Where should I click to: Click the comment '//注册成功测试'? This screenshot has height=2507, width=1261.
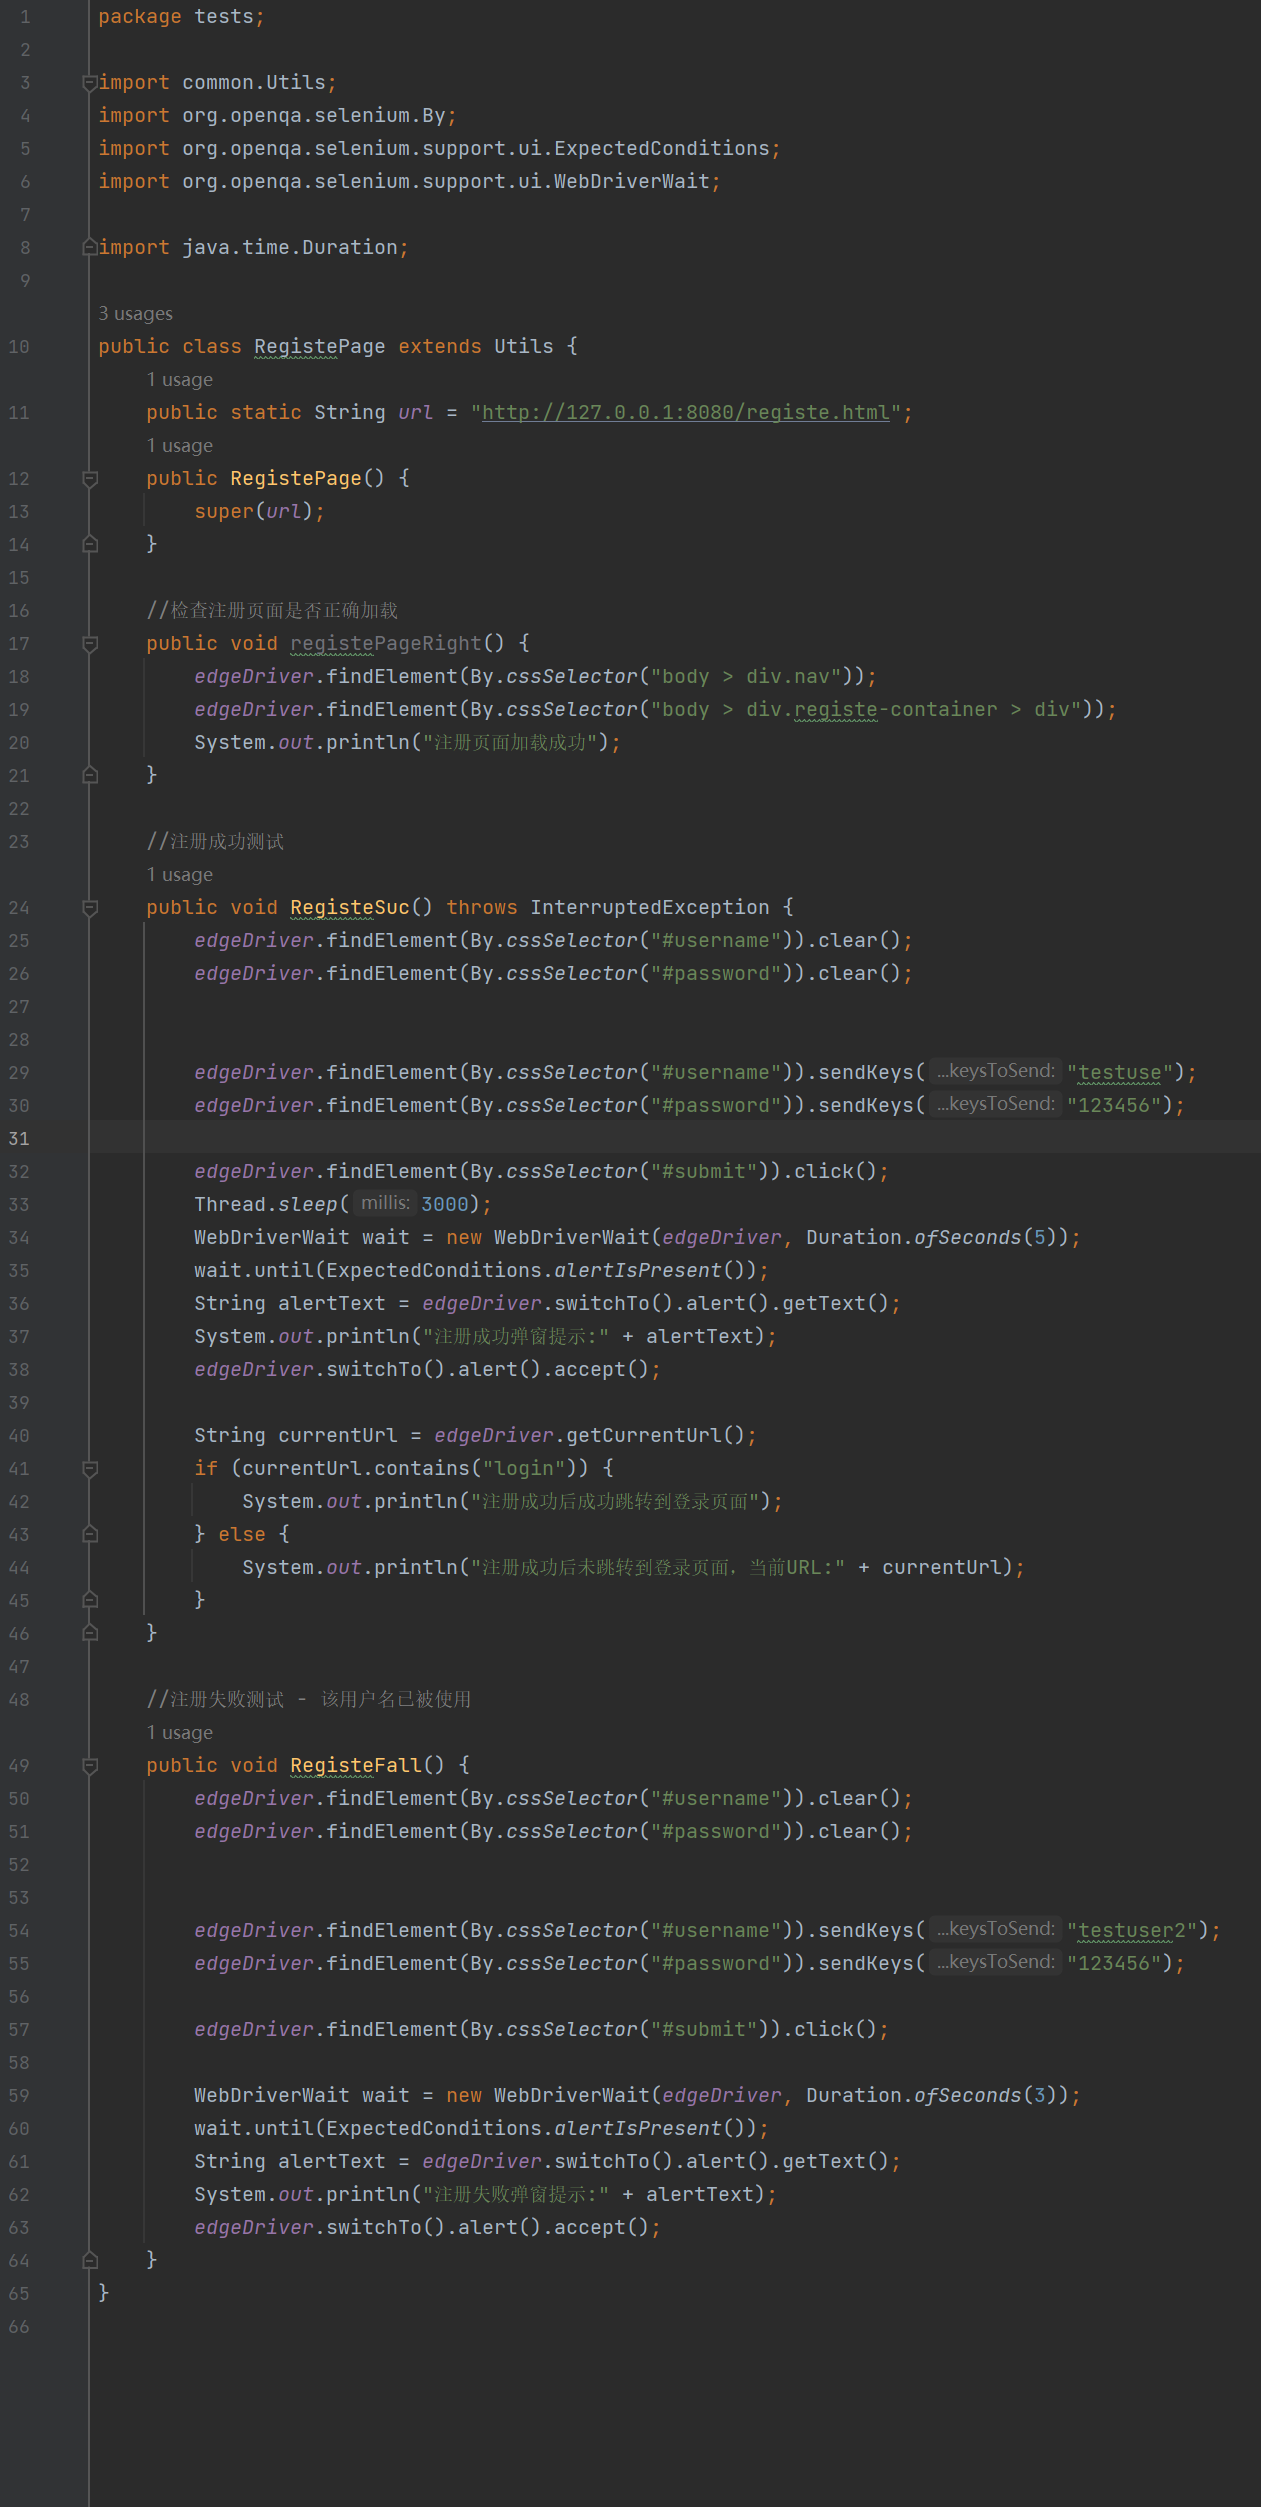(x=215, y=842)
